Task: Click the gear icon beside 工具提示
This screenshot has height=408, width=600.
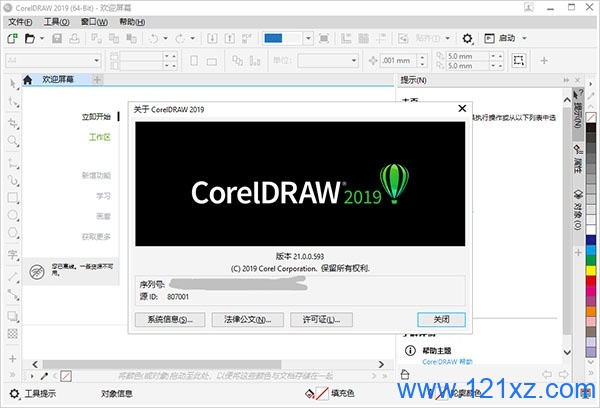Action: tap(14, 393)
